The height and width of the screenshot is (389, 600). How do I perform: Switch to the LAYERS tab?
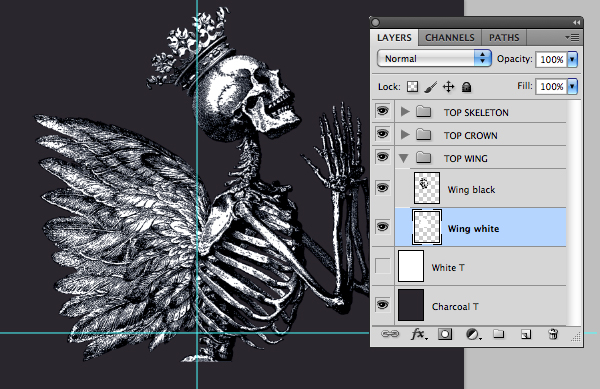tap(394, 37)
